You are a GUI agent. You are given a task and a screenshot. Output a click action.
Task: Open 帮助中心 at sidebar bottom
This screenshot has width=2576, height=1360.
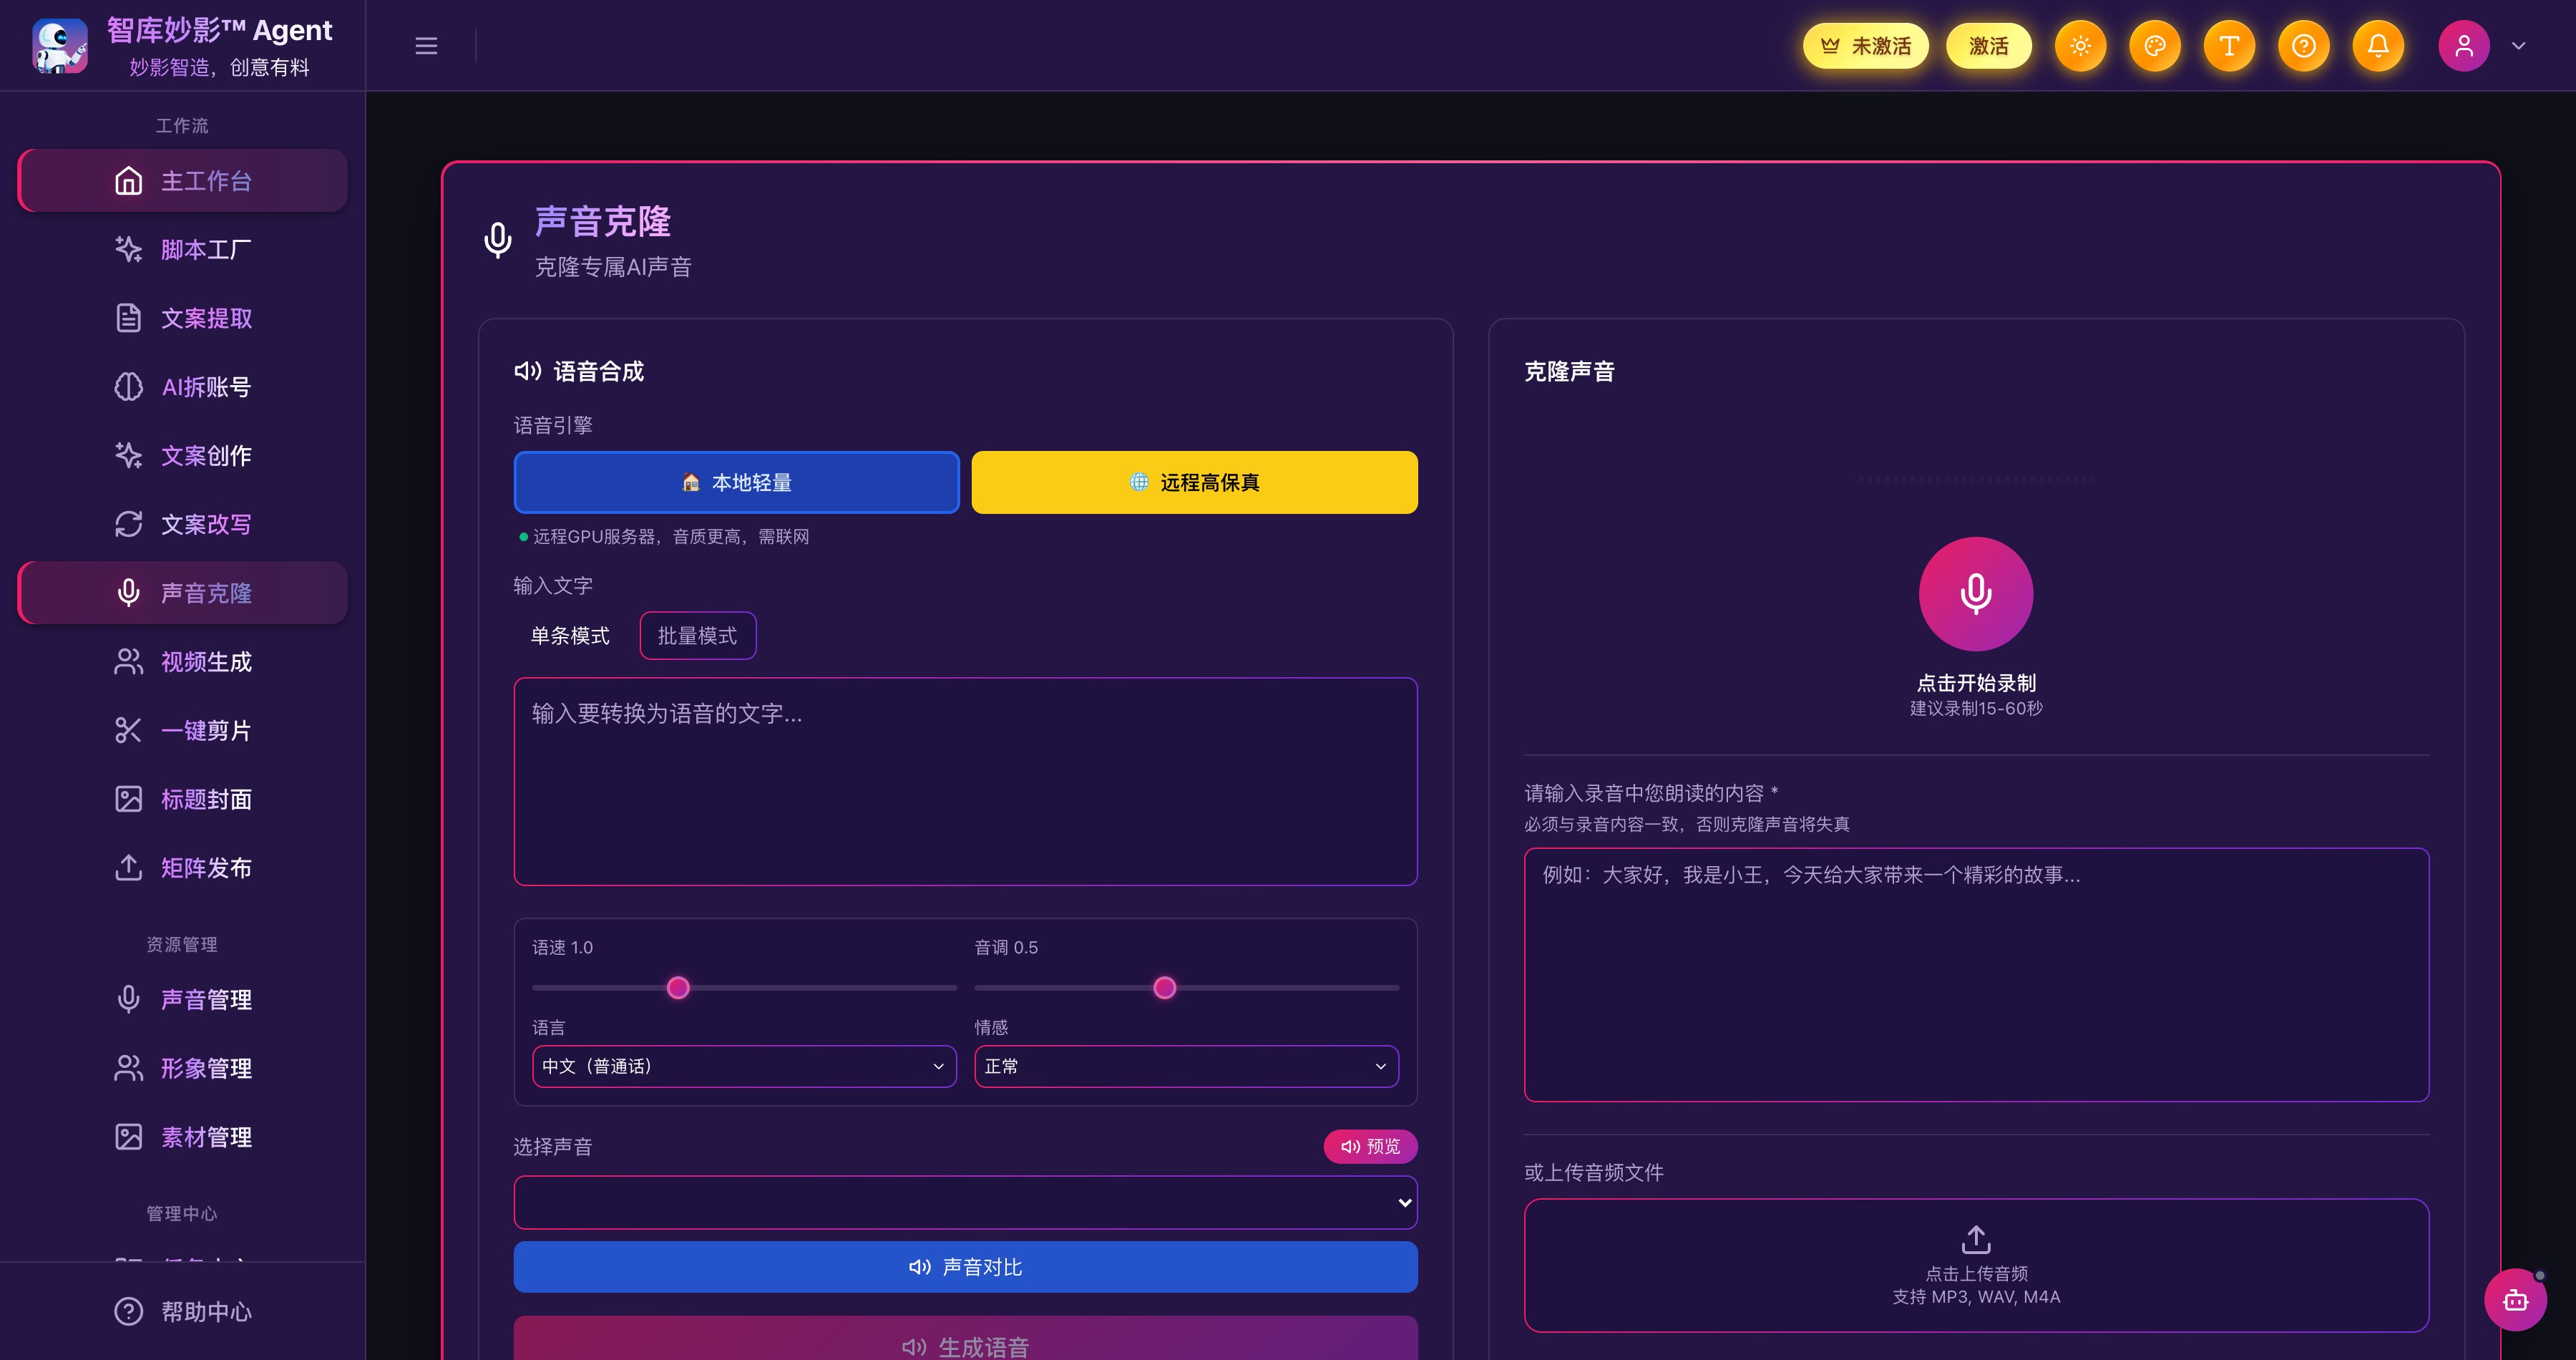(183, 1311)
